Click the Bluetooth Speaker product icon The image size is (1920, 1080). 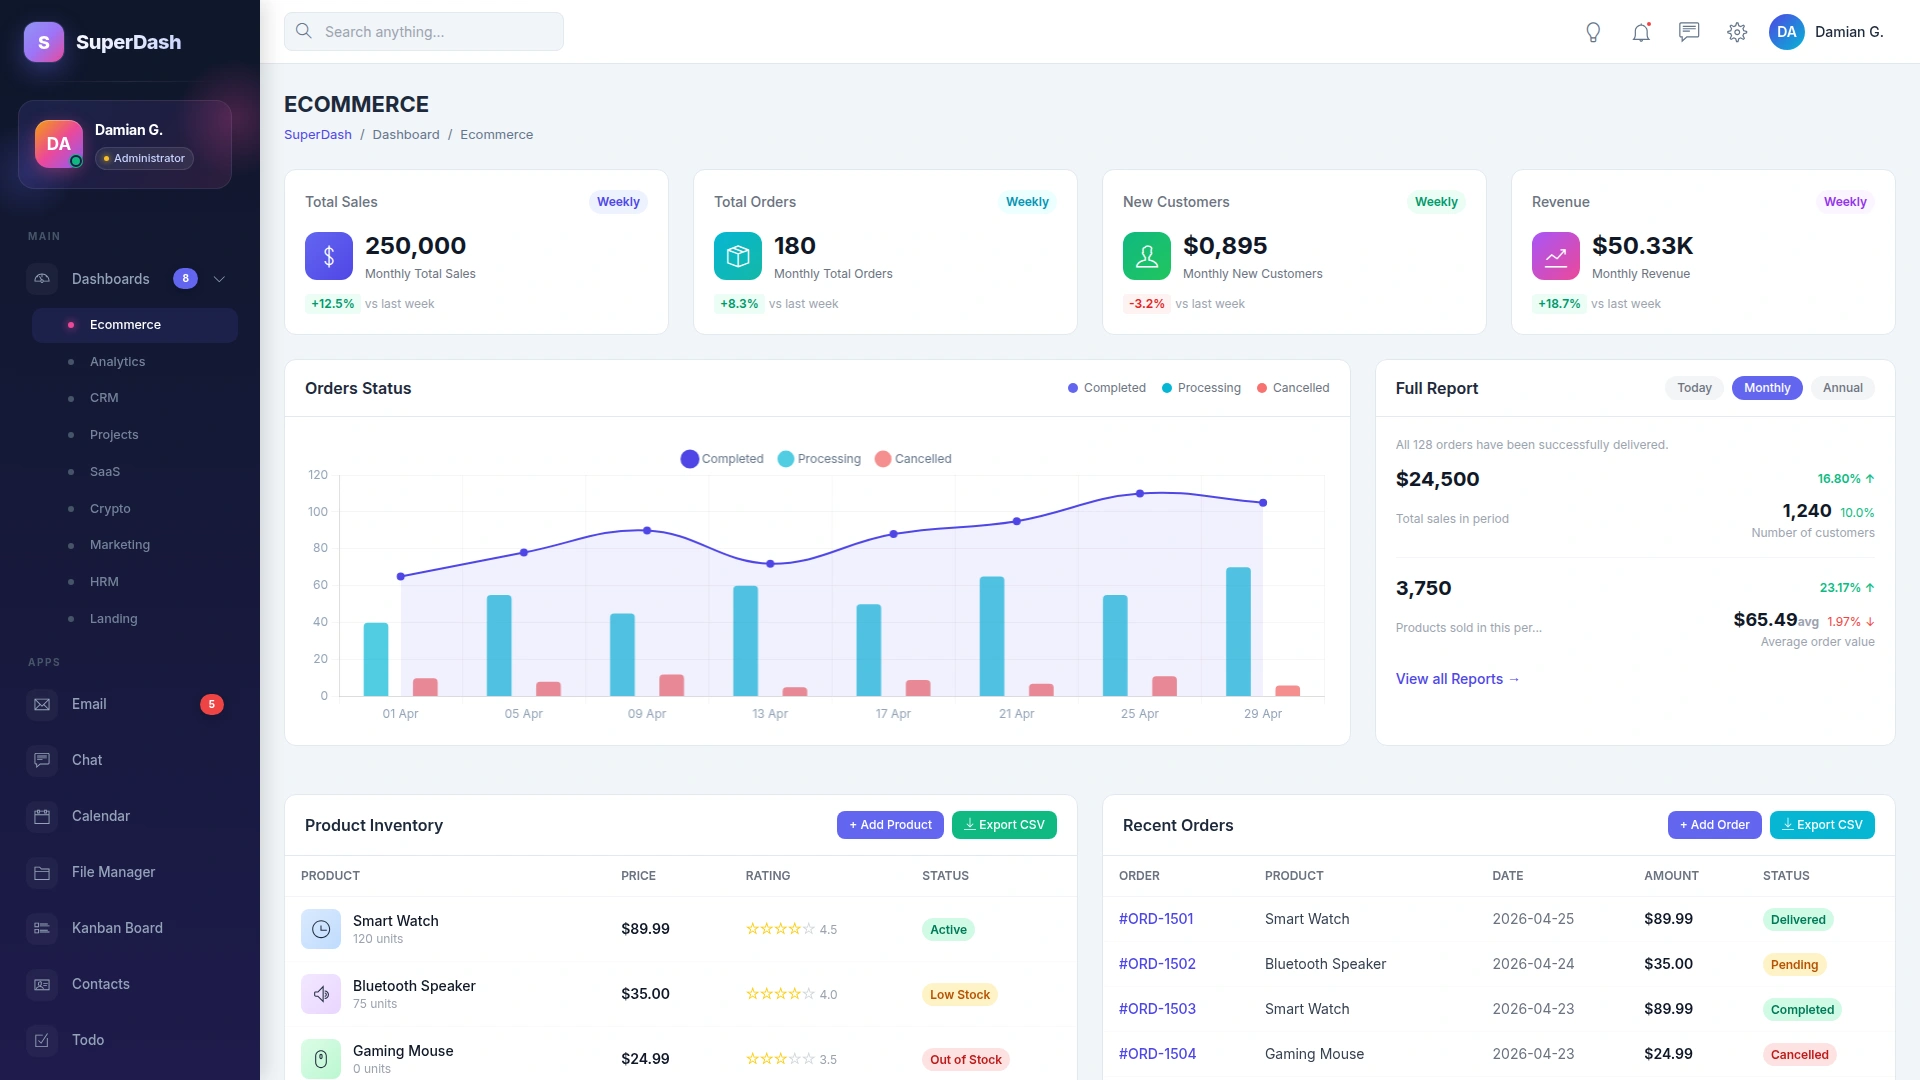321,994
